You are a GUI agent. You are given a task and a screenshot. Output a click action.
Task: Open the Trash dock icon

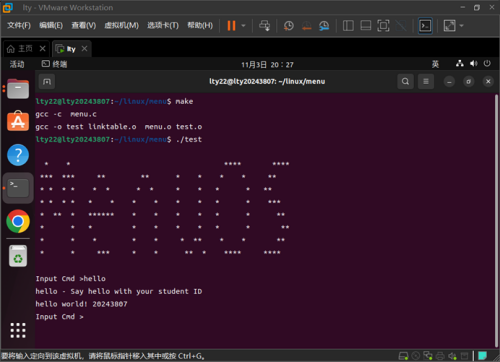coord(18,256)
